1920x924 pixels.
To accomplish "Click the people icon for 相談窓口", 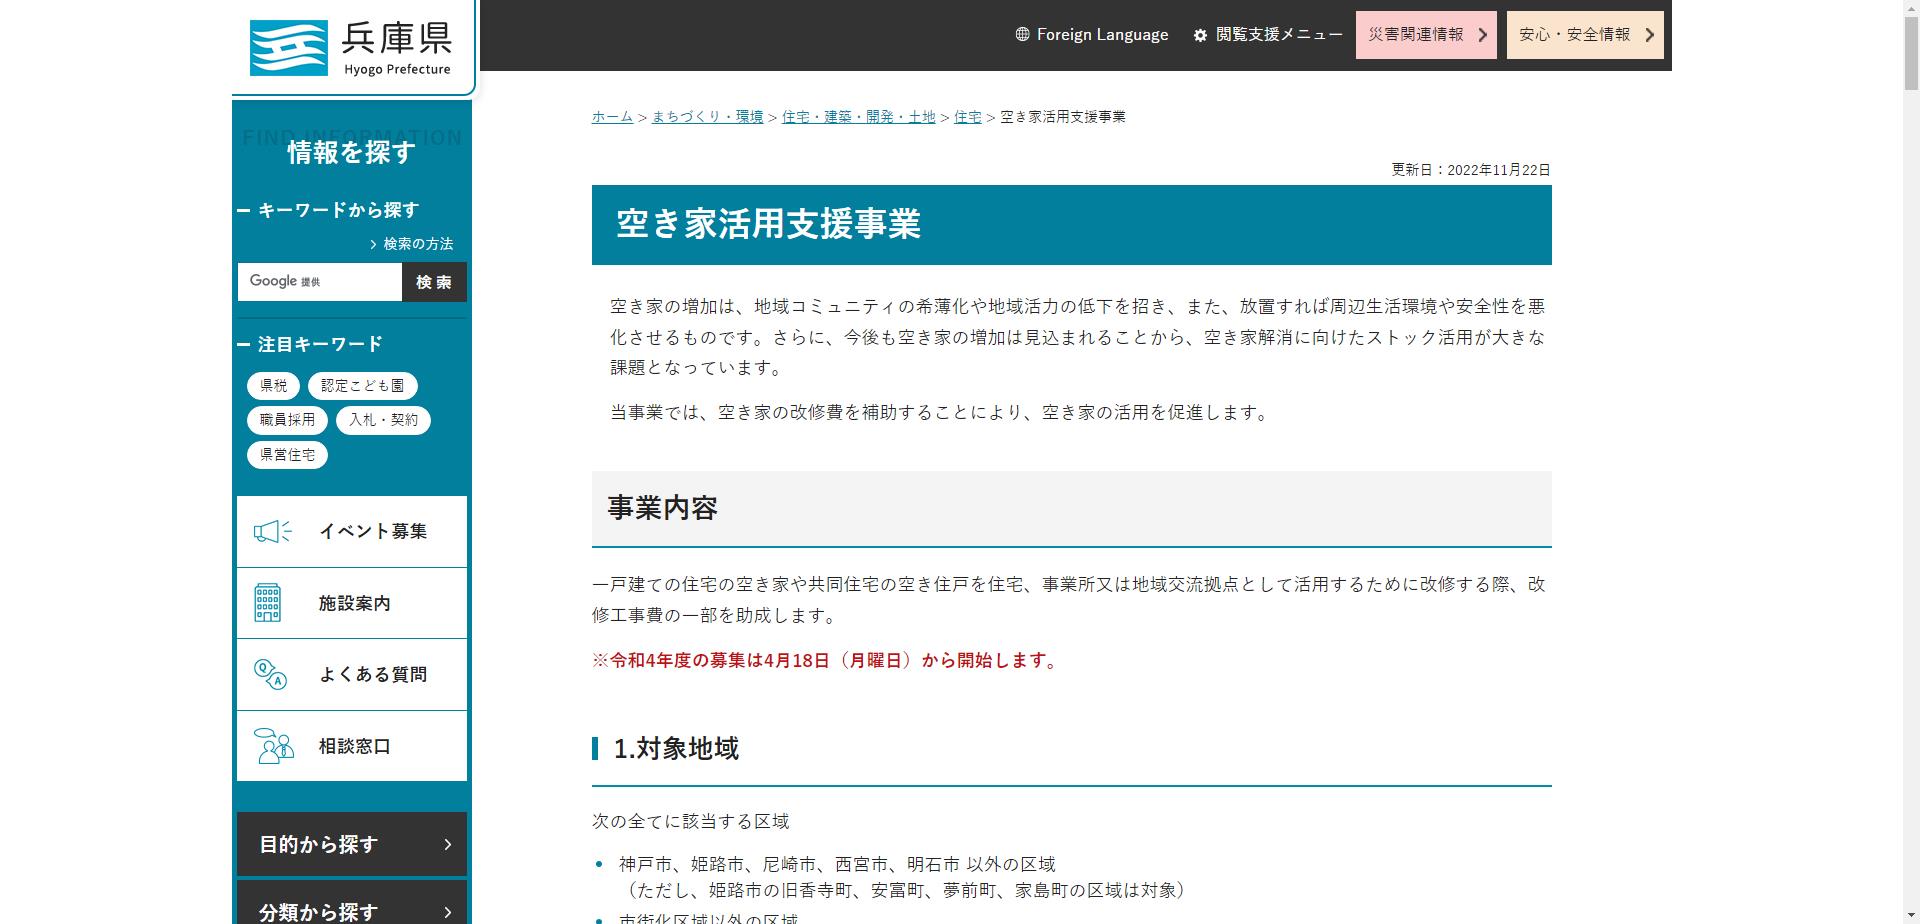I will [273, 746].
